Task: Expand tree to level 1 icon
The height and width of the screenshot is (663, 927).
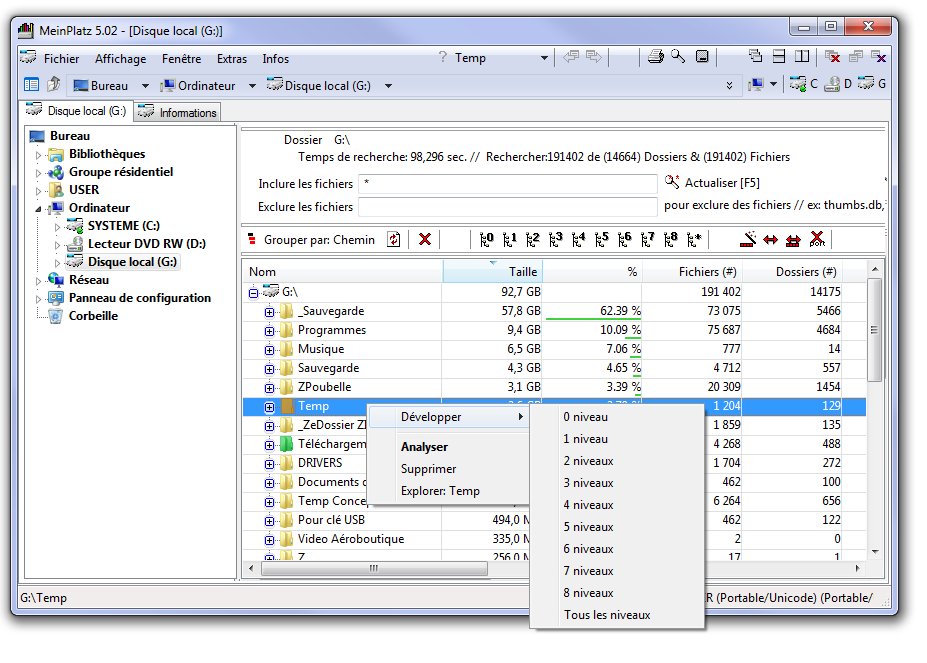Action: coord(509,240)
